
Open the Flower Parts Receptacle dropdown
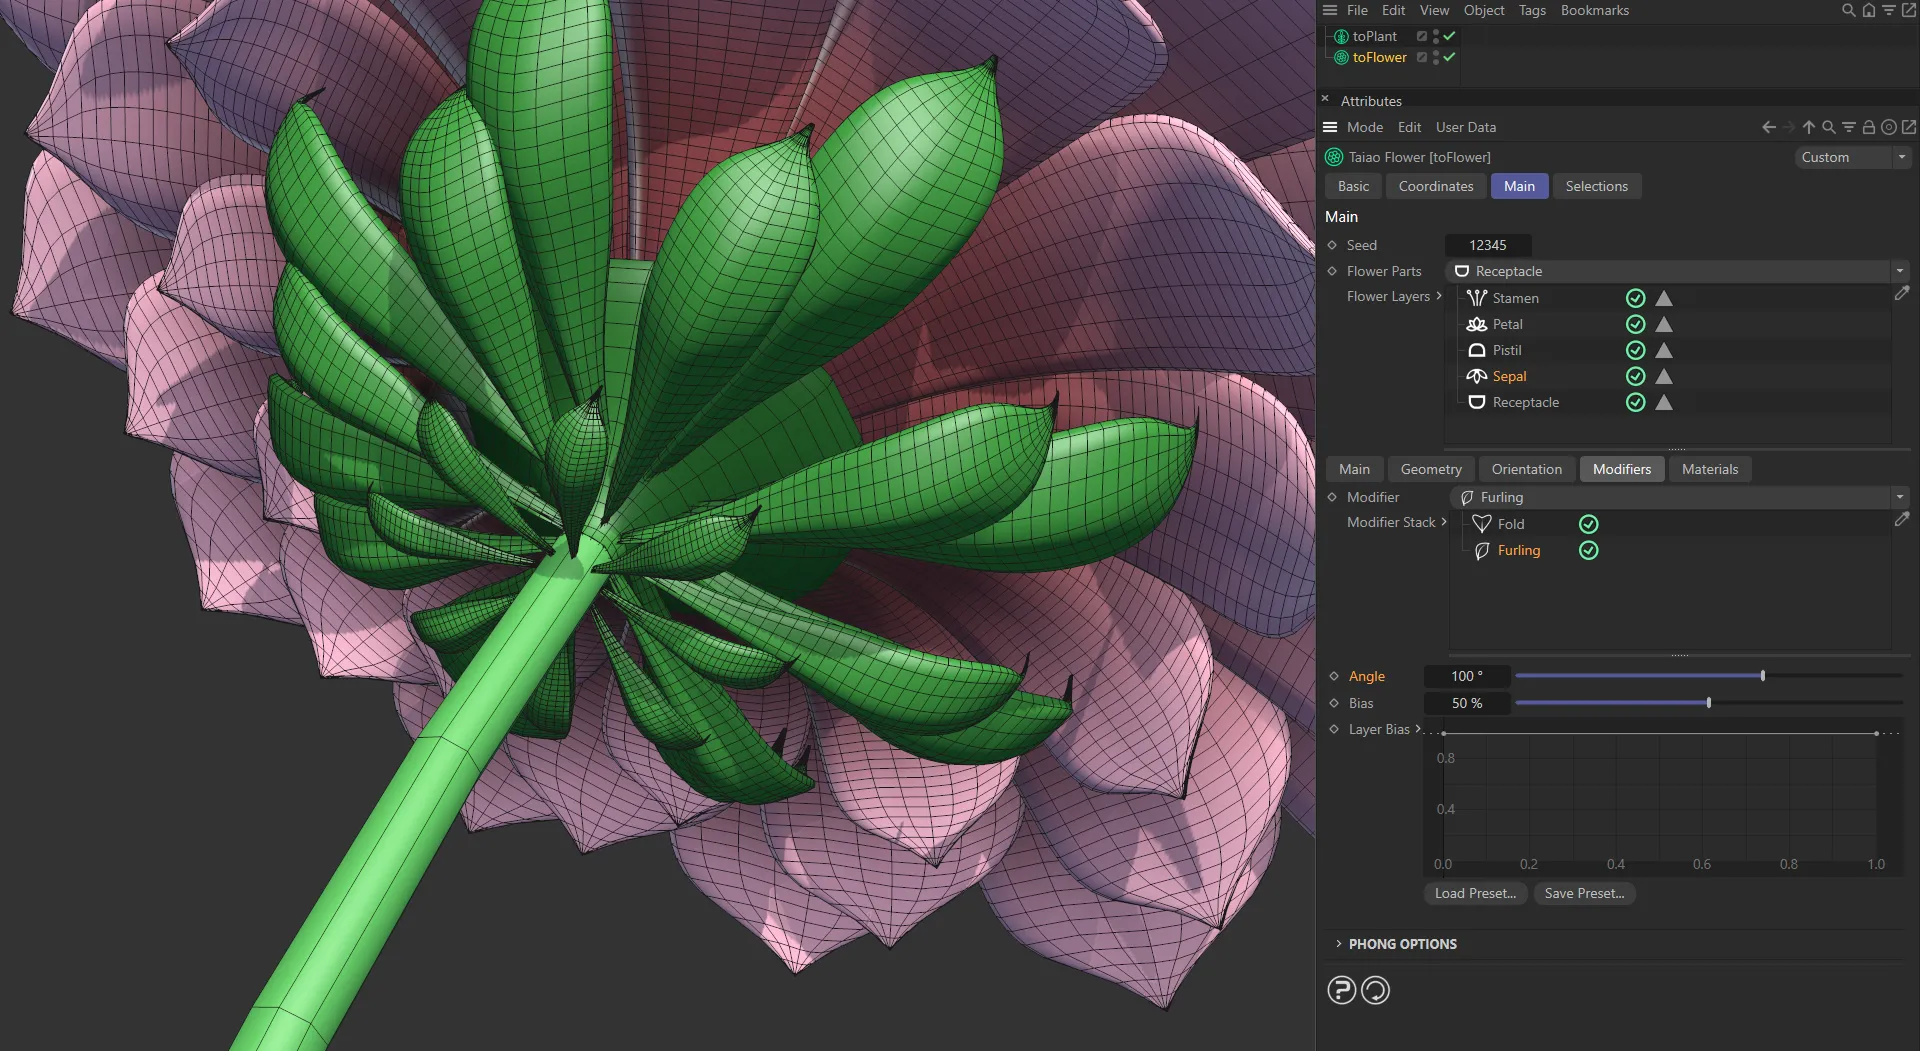point(1898,271)
